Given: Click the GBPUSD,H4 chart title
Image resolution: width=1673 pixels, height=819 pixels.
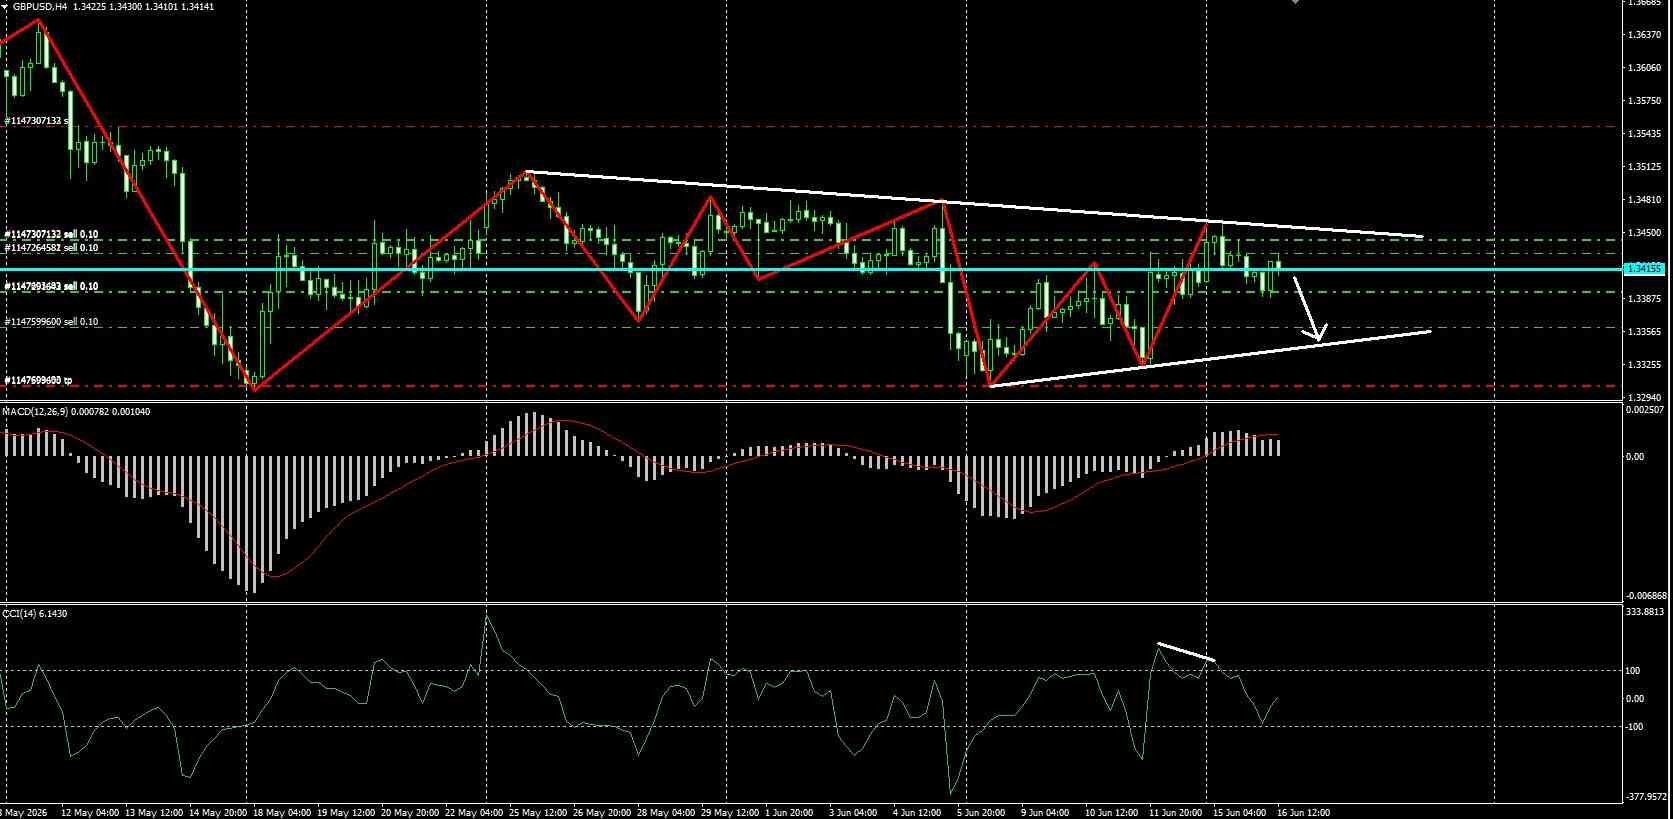Looking at the screenshot, I should [40, 6].
